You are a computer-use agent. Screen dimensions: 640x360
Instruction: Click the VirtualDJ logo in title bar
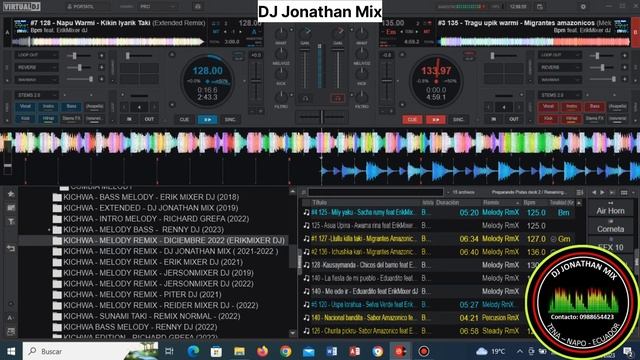pos(22,7)
